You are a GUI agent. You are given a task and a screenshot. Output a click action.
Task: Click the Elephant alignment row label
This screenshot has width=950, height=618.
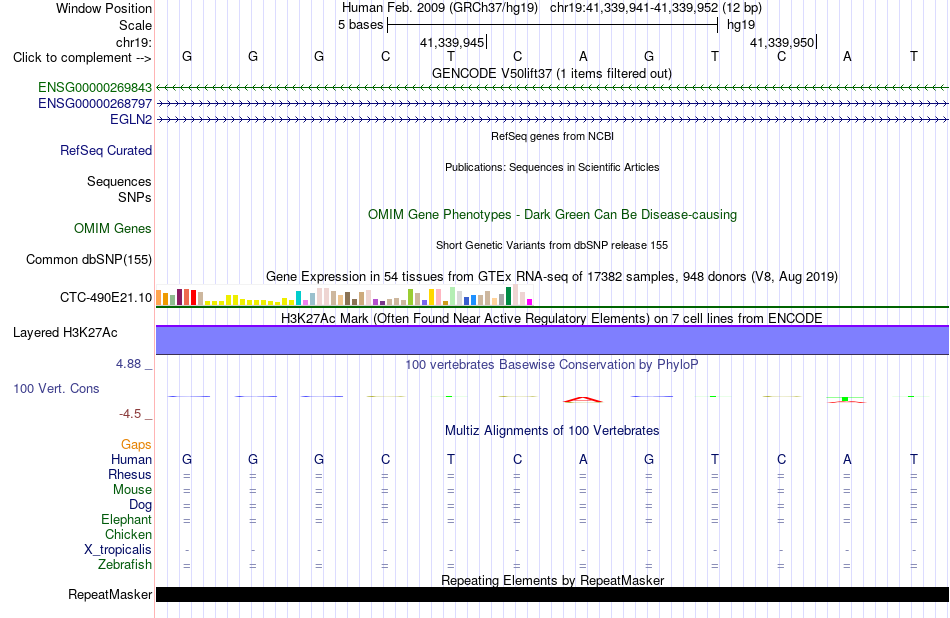[127, 519]
